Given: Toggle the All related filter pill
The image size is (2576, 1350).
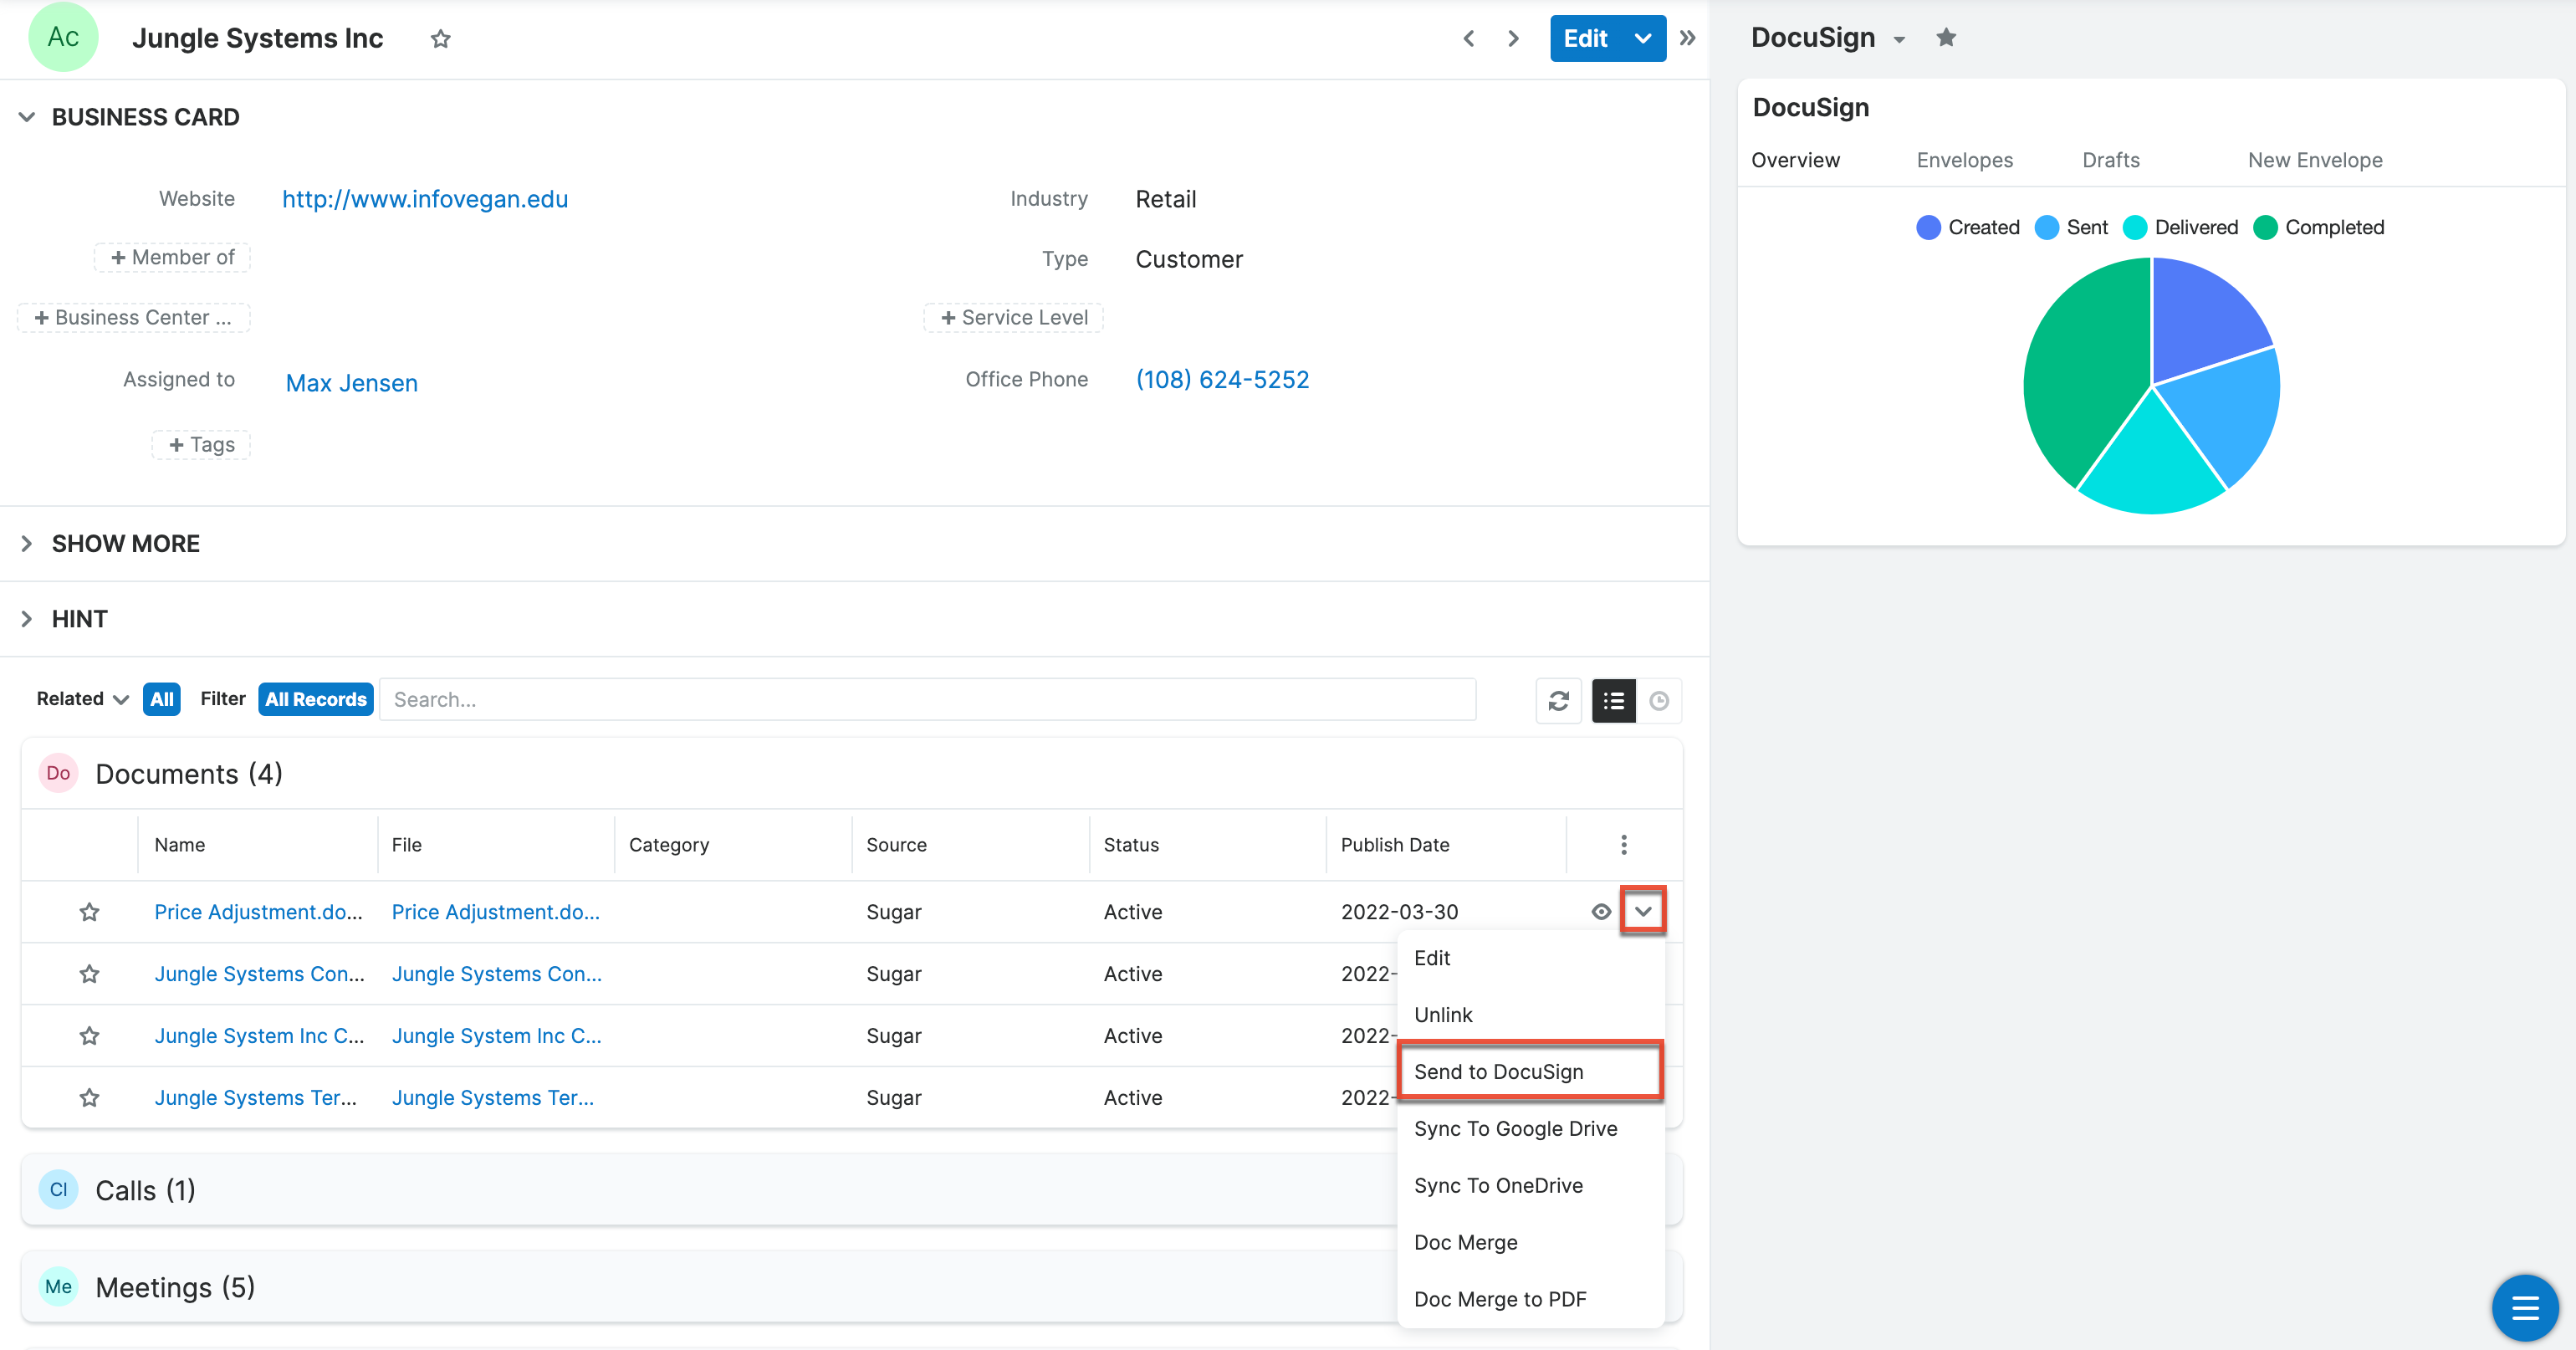Looking at the screenshot, I should pos(161,699).
